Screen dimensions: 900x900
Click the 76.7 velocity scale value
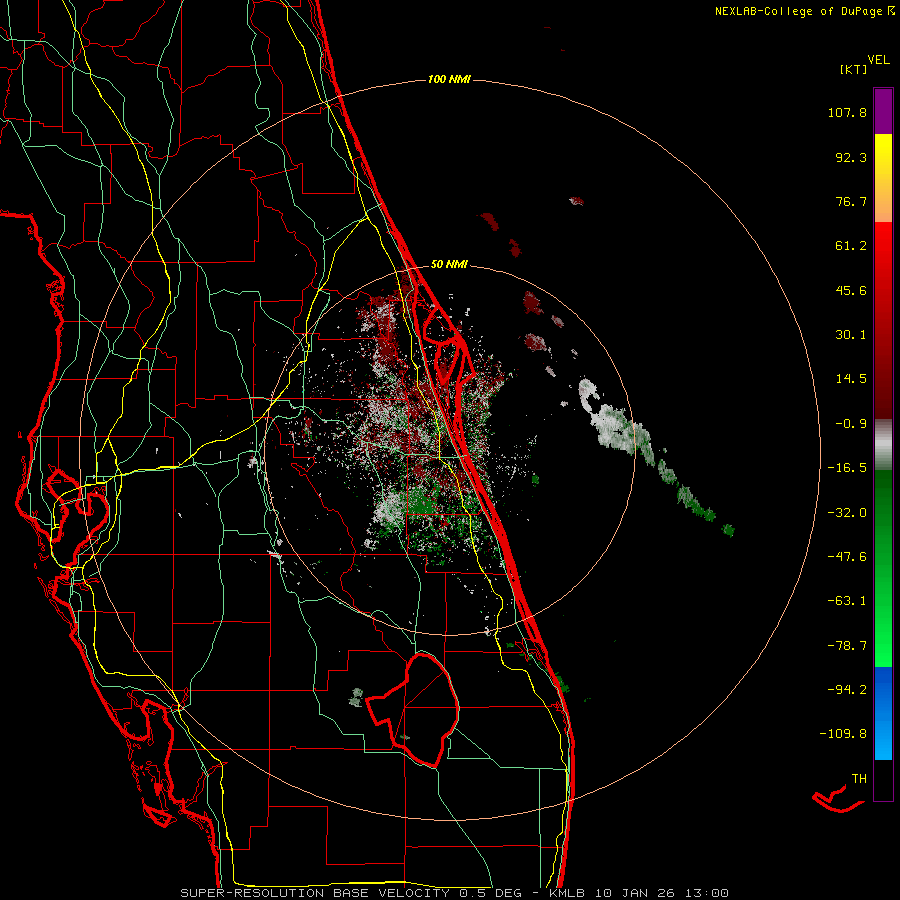click(x=851, y=201)
